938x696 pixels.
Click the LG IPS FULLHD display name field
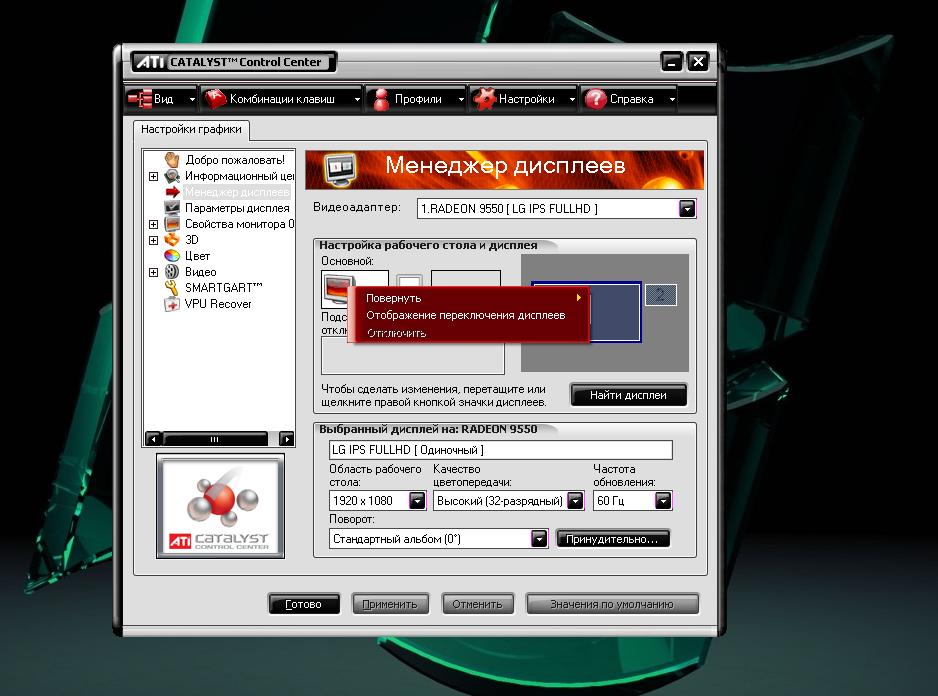(501, 450)
